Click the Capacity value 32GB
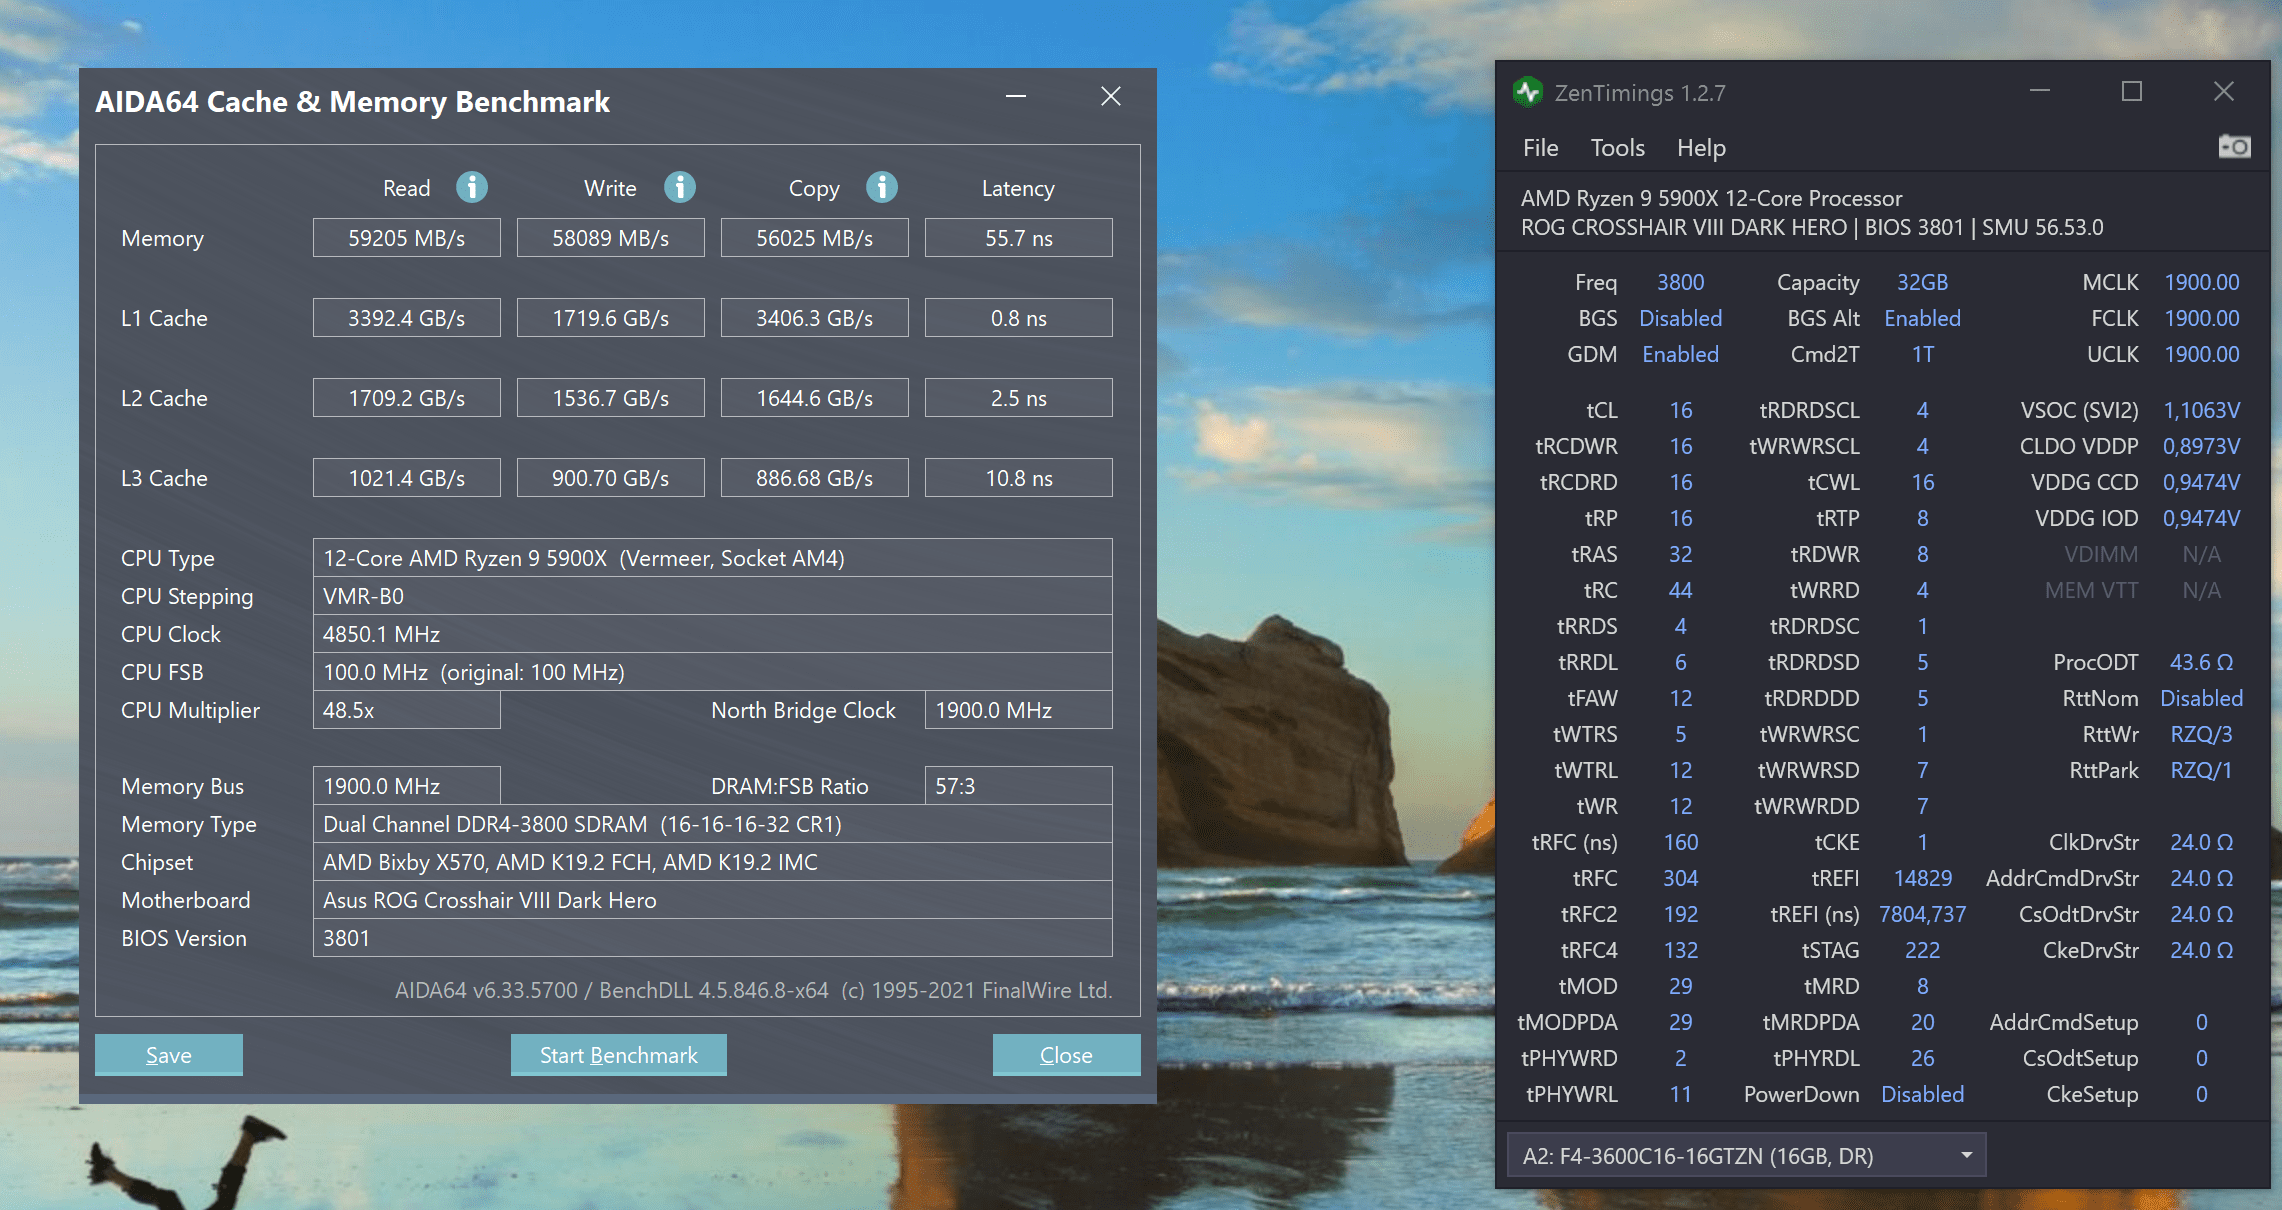 1922,282
